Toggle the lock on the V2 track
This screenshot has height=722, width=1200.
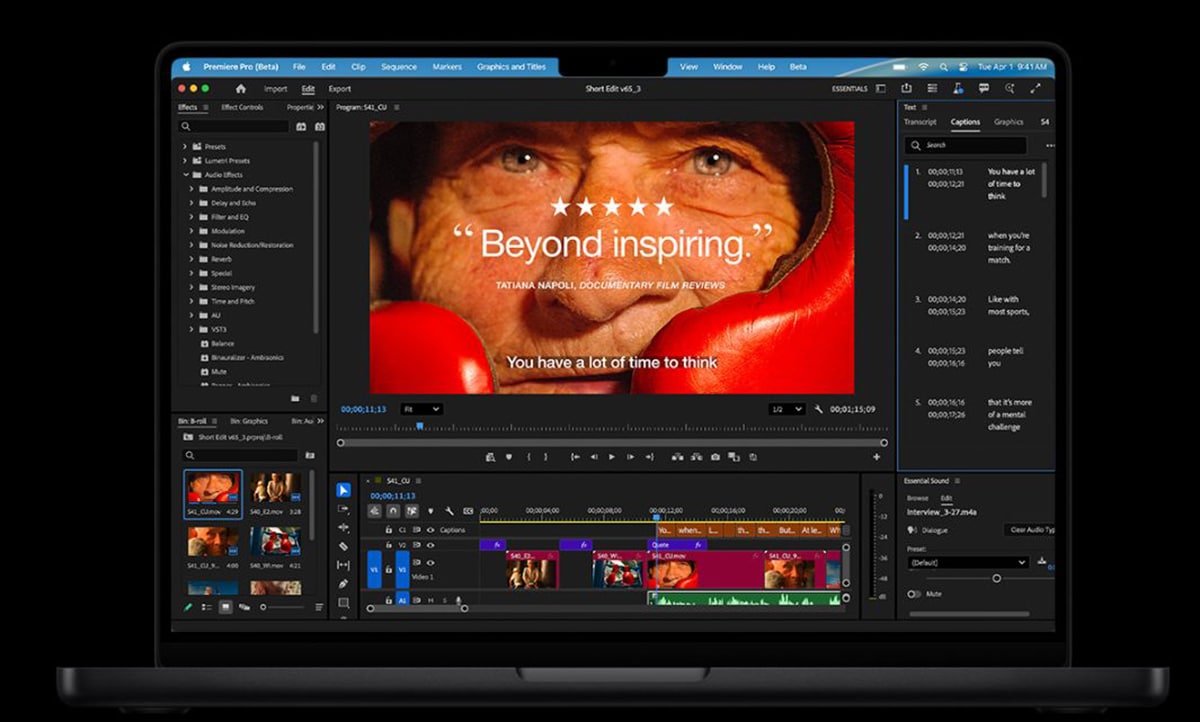click(x=388, y=545)
